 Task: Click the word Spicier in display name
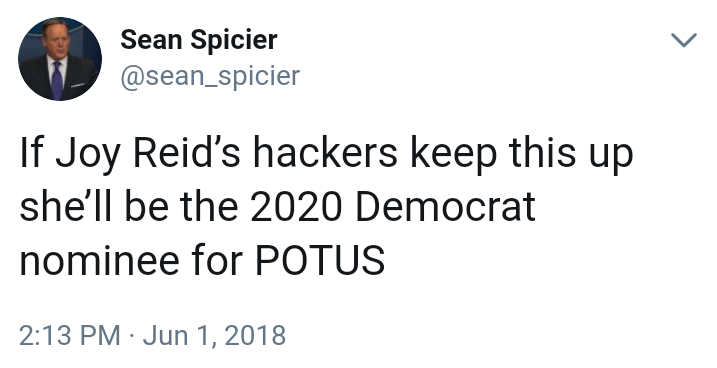(x=234, y=40)
